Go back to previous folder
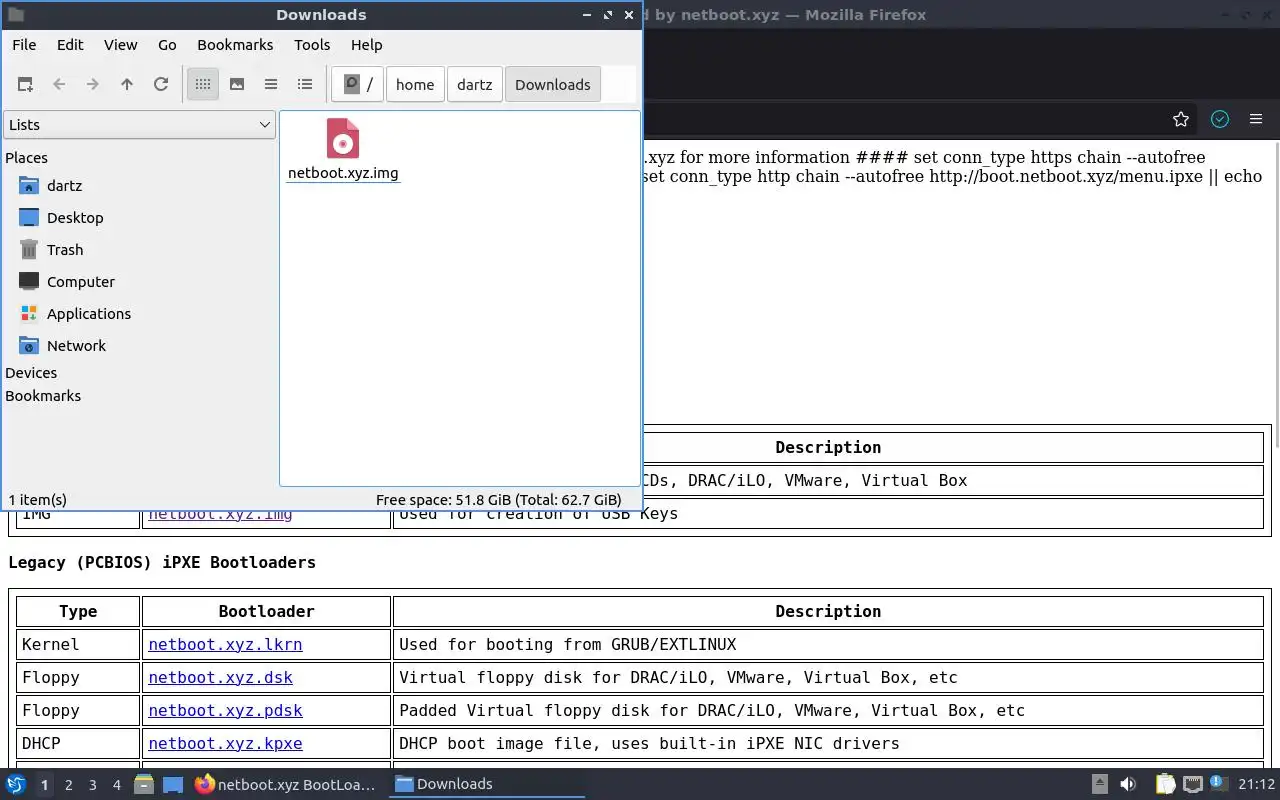The image size is (1280, 800). click(59, 85)
